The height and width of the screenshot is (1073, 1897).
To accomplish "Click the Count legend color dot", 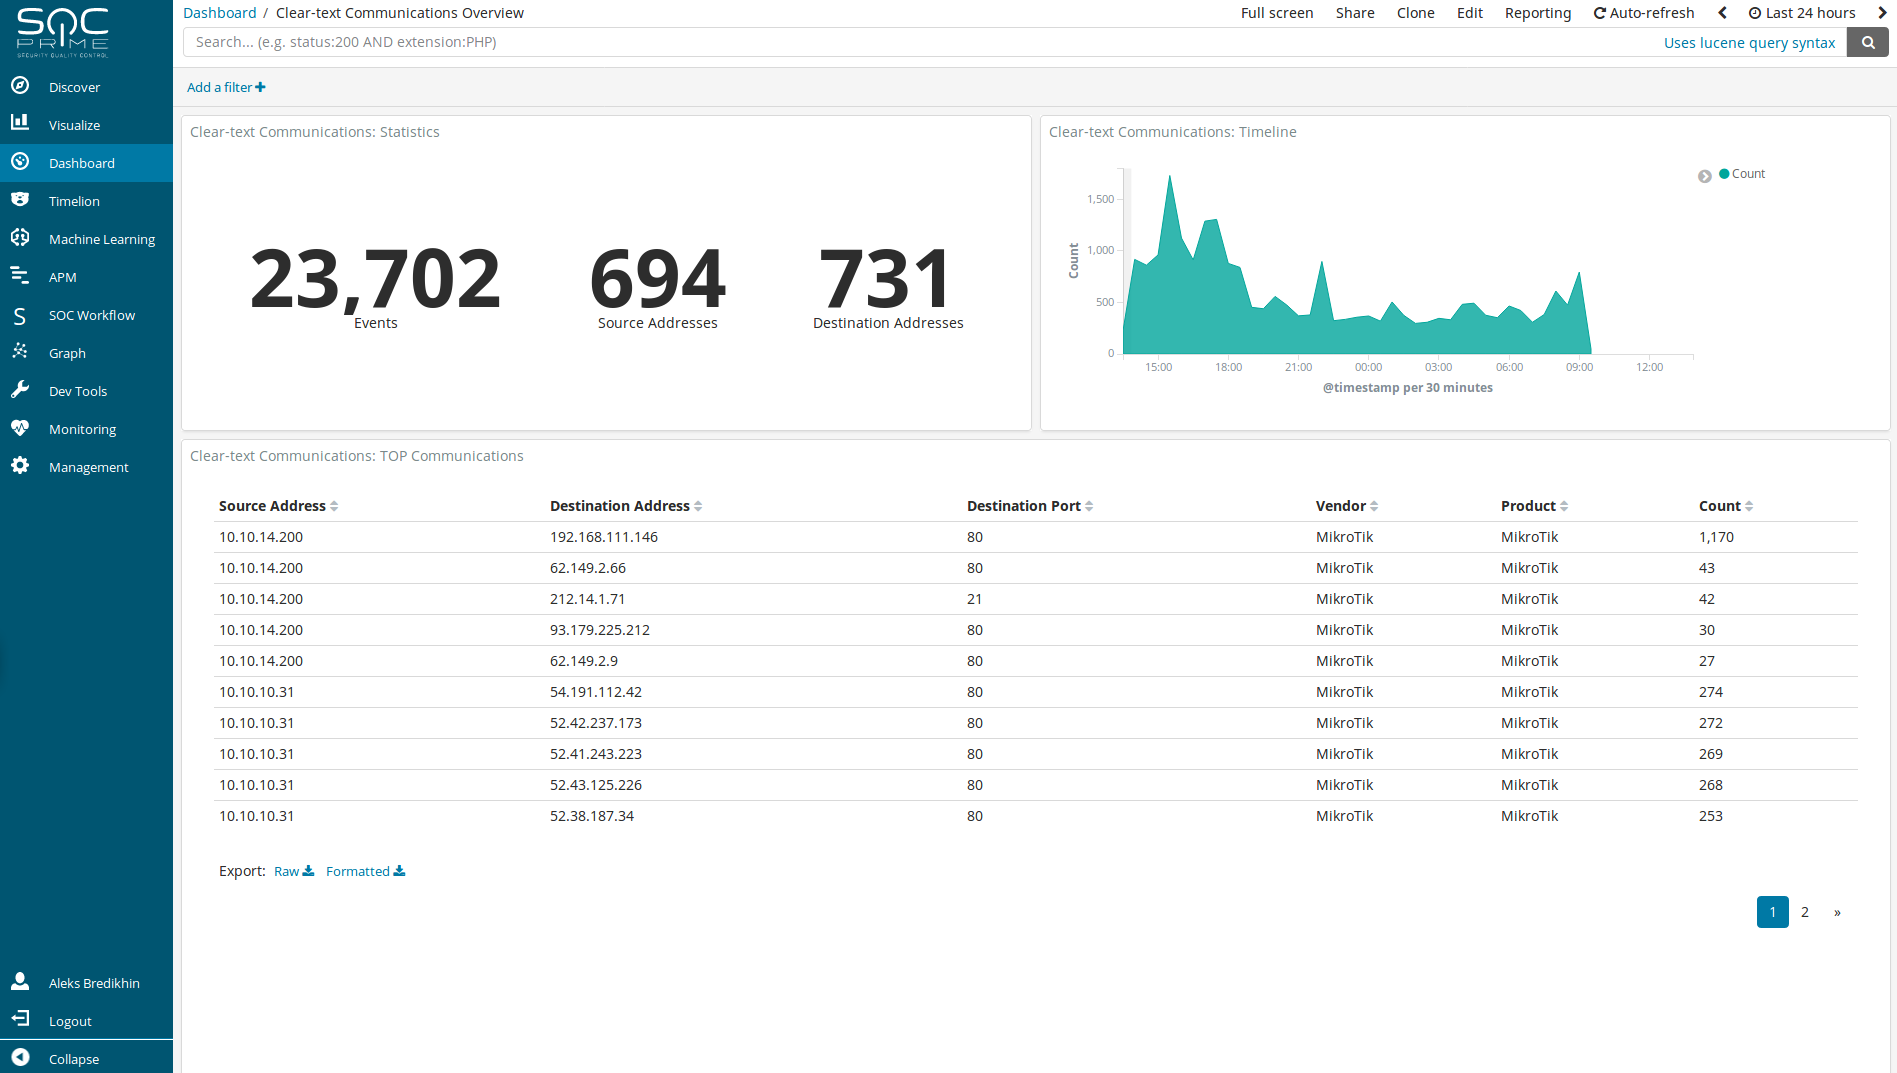I will 1724,174.
